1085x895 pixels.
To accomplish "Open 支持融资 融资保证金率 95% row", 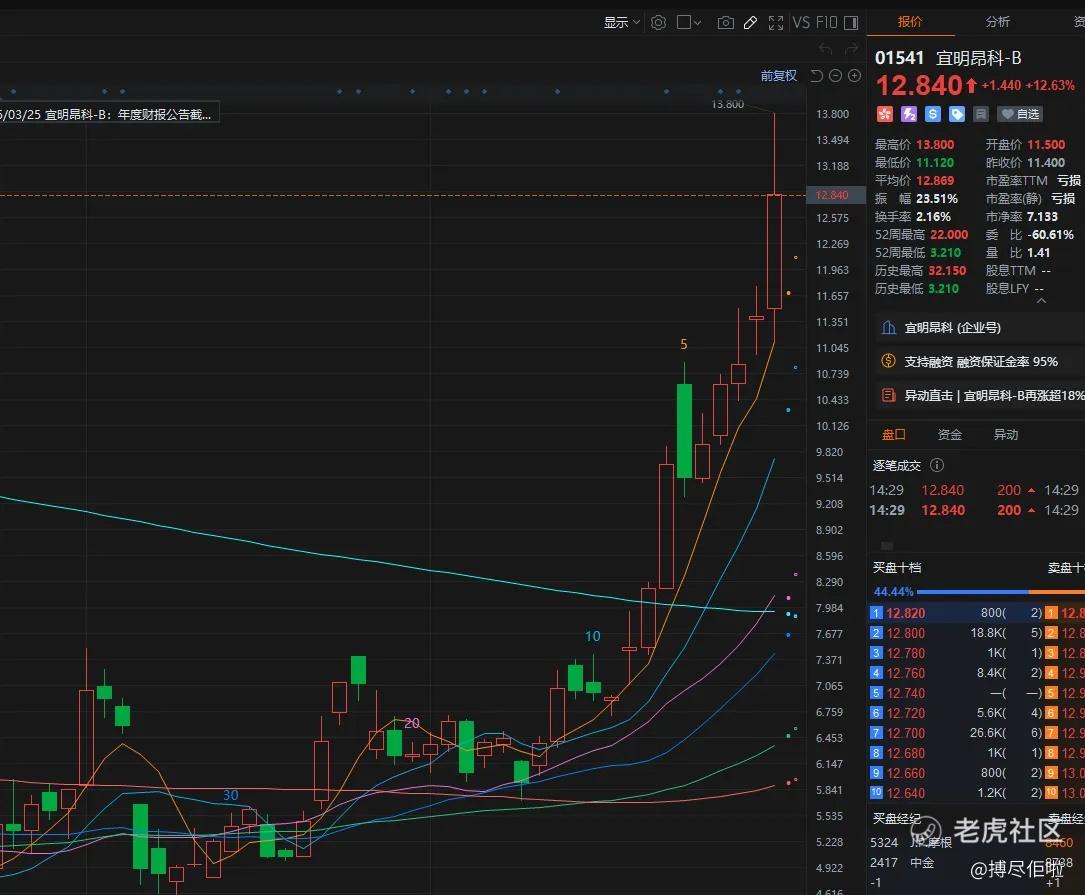I will click(981, 361).
